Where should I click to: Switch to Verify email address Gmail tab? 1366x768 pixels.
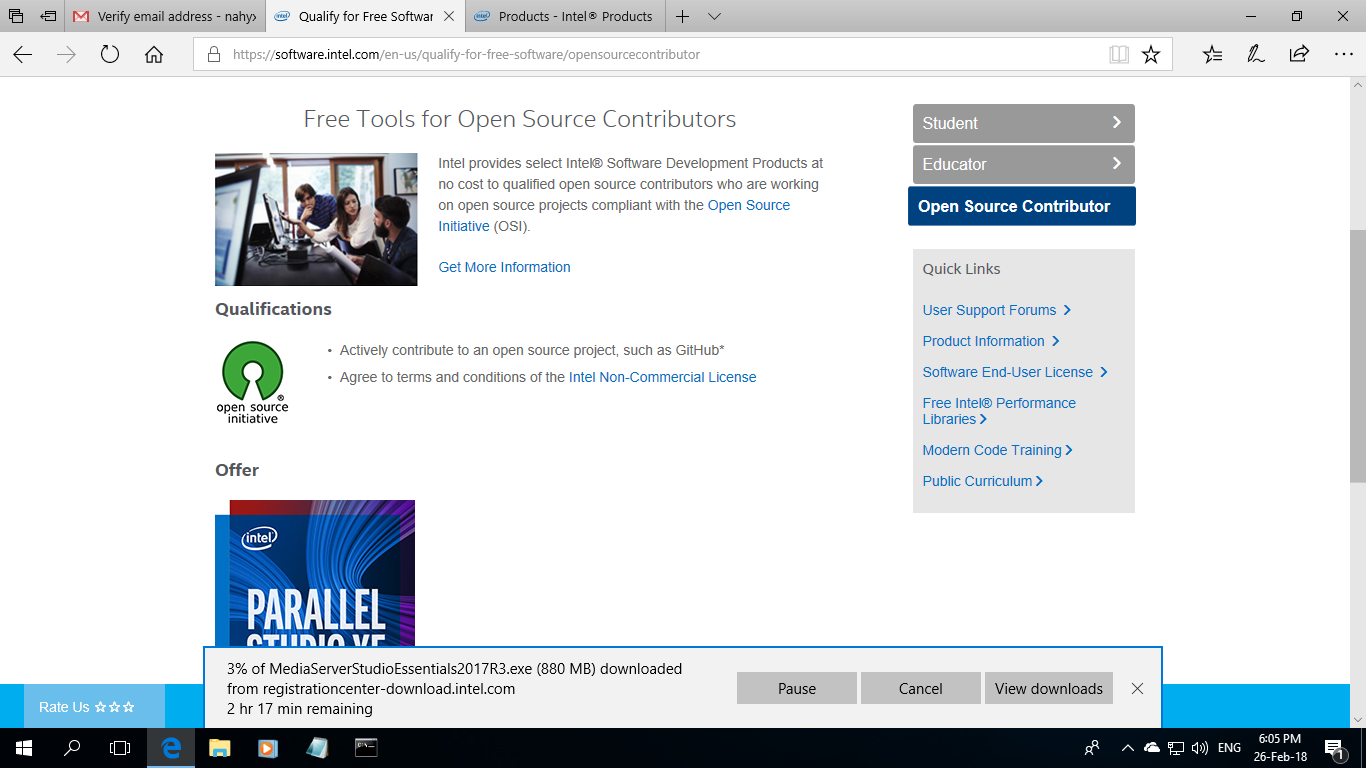166,17
